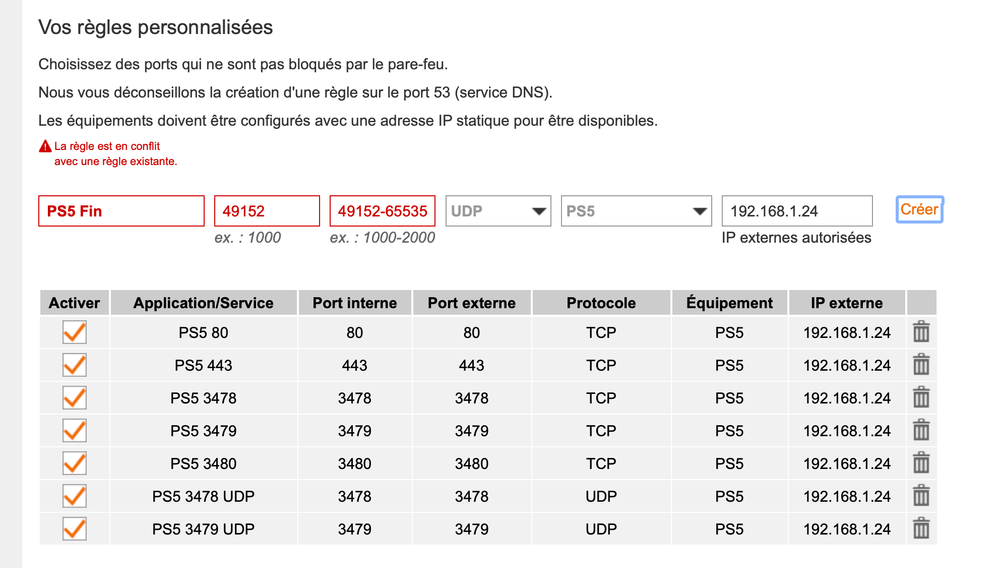The width and height of the screenshot is (999, 568).
Task: Toggle the PS5 3479 UDP rule checkbox
Action: tap(74, 528)
